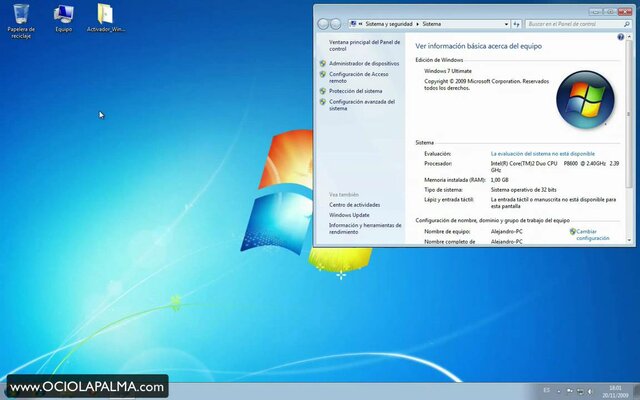
Task: Open the network icon in system tray
Action: pos(580,391)
